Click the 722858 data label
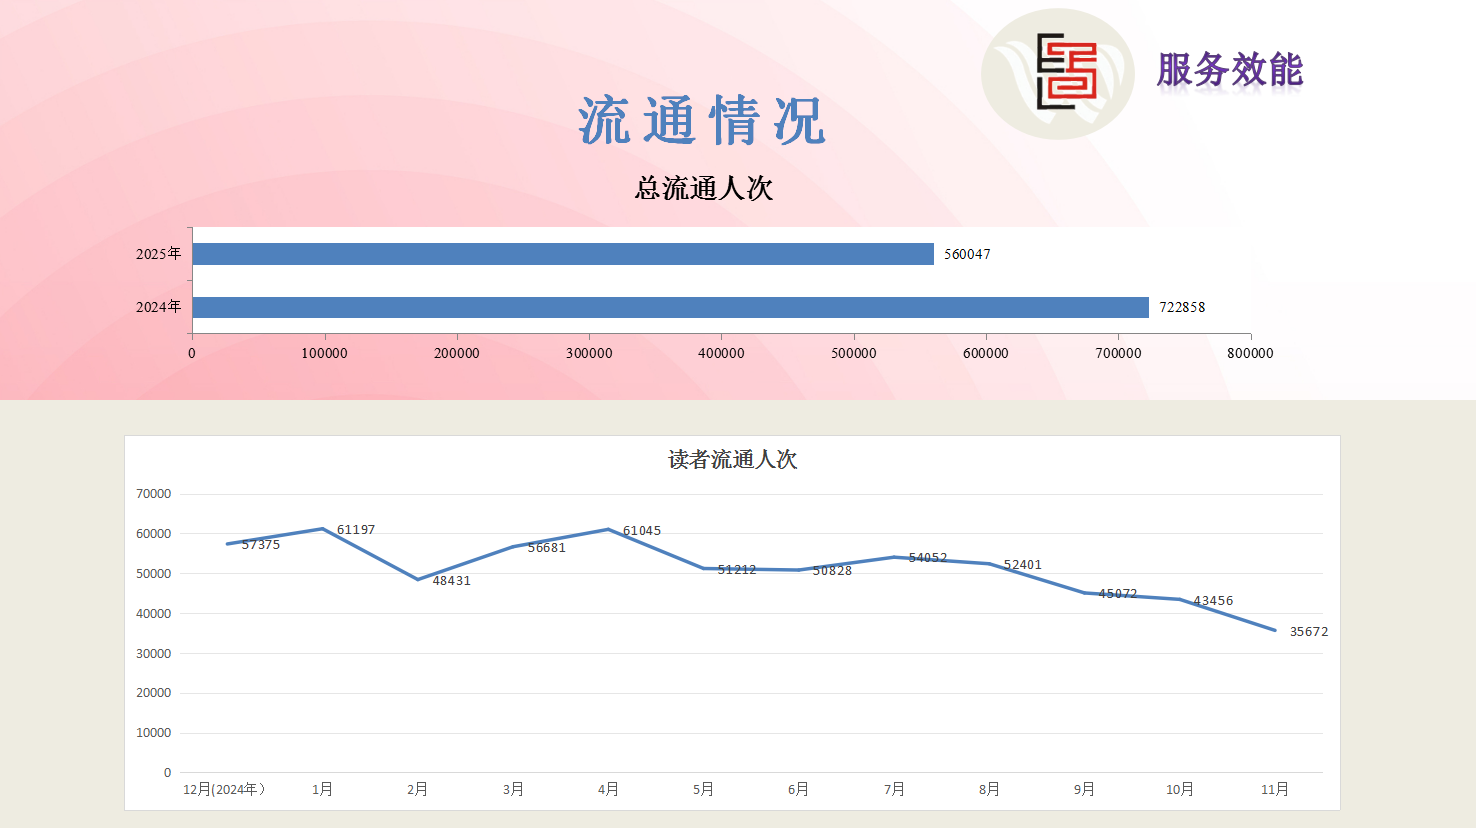This screenshot has width=1476, height=828. [1182, 307]
